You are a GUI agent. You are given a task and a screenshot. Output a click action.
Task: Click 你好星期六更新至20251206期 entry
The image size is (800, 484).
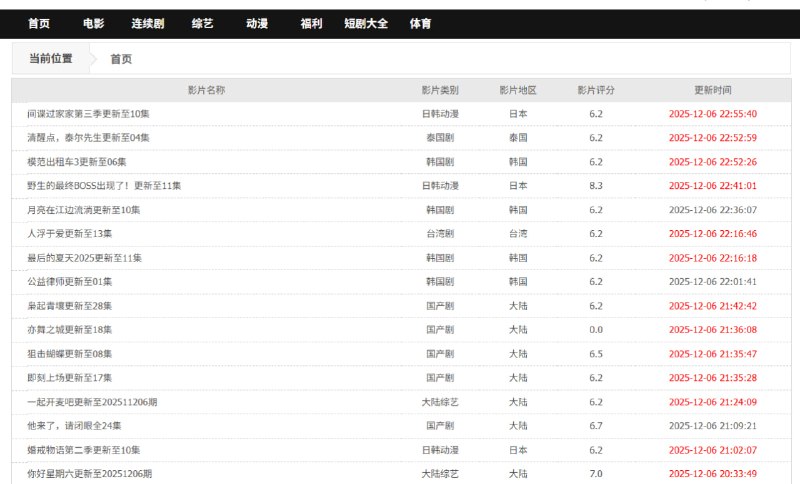pyautogui.click(x=89, y=474)
